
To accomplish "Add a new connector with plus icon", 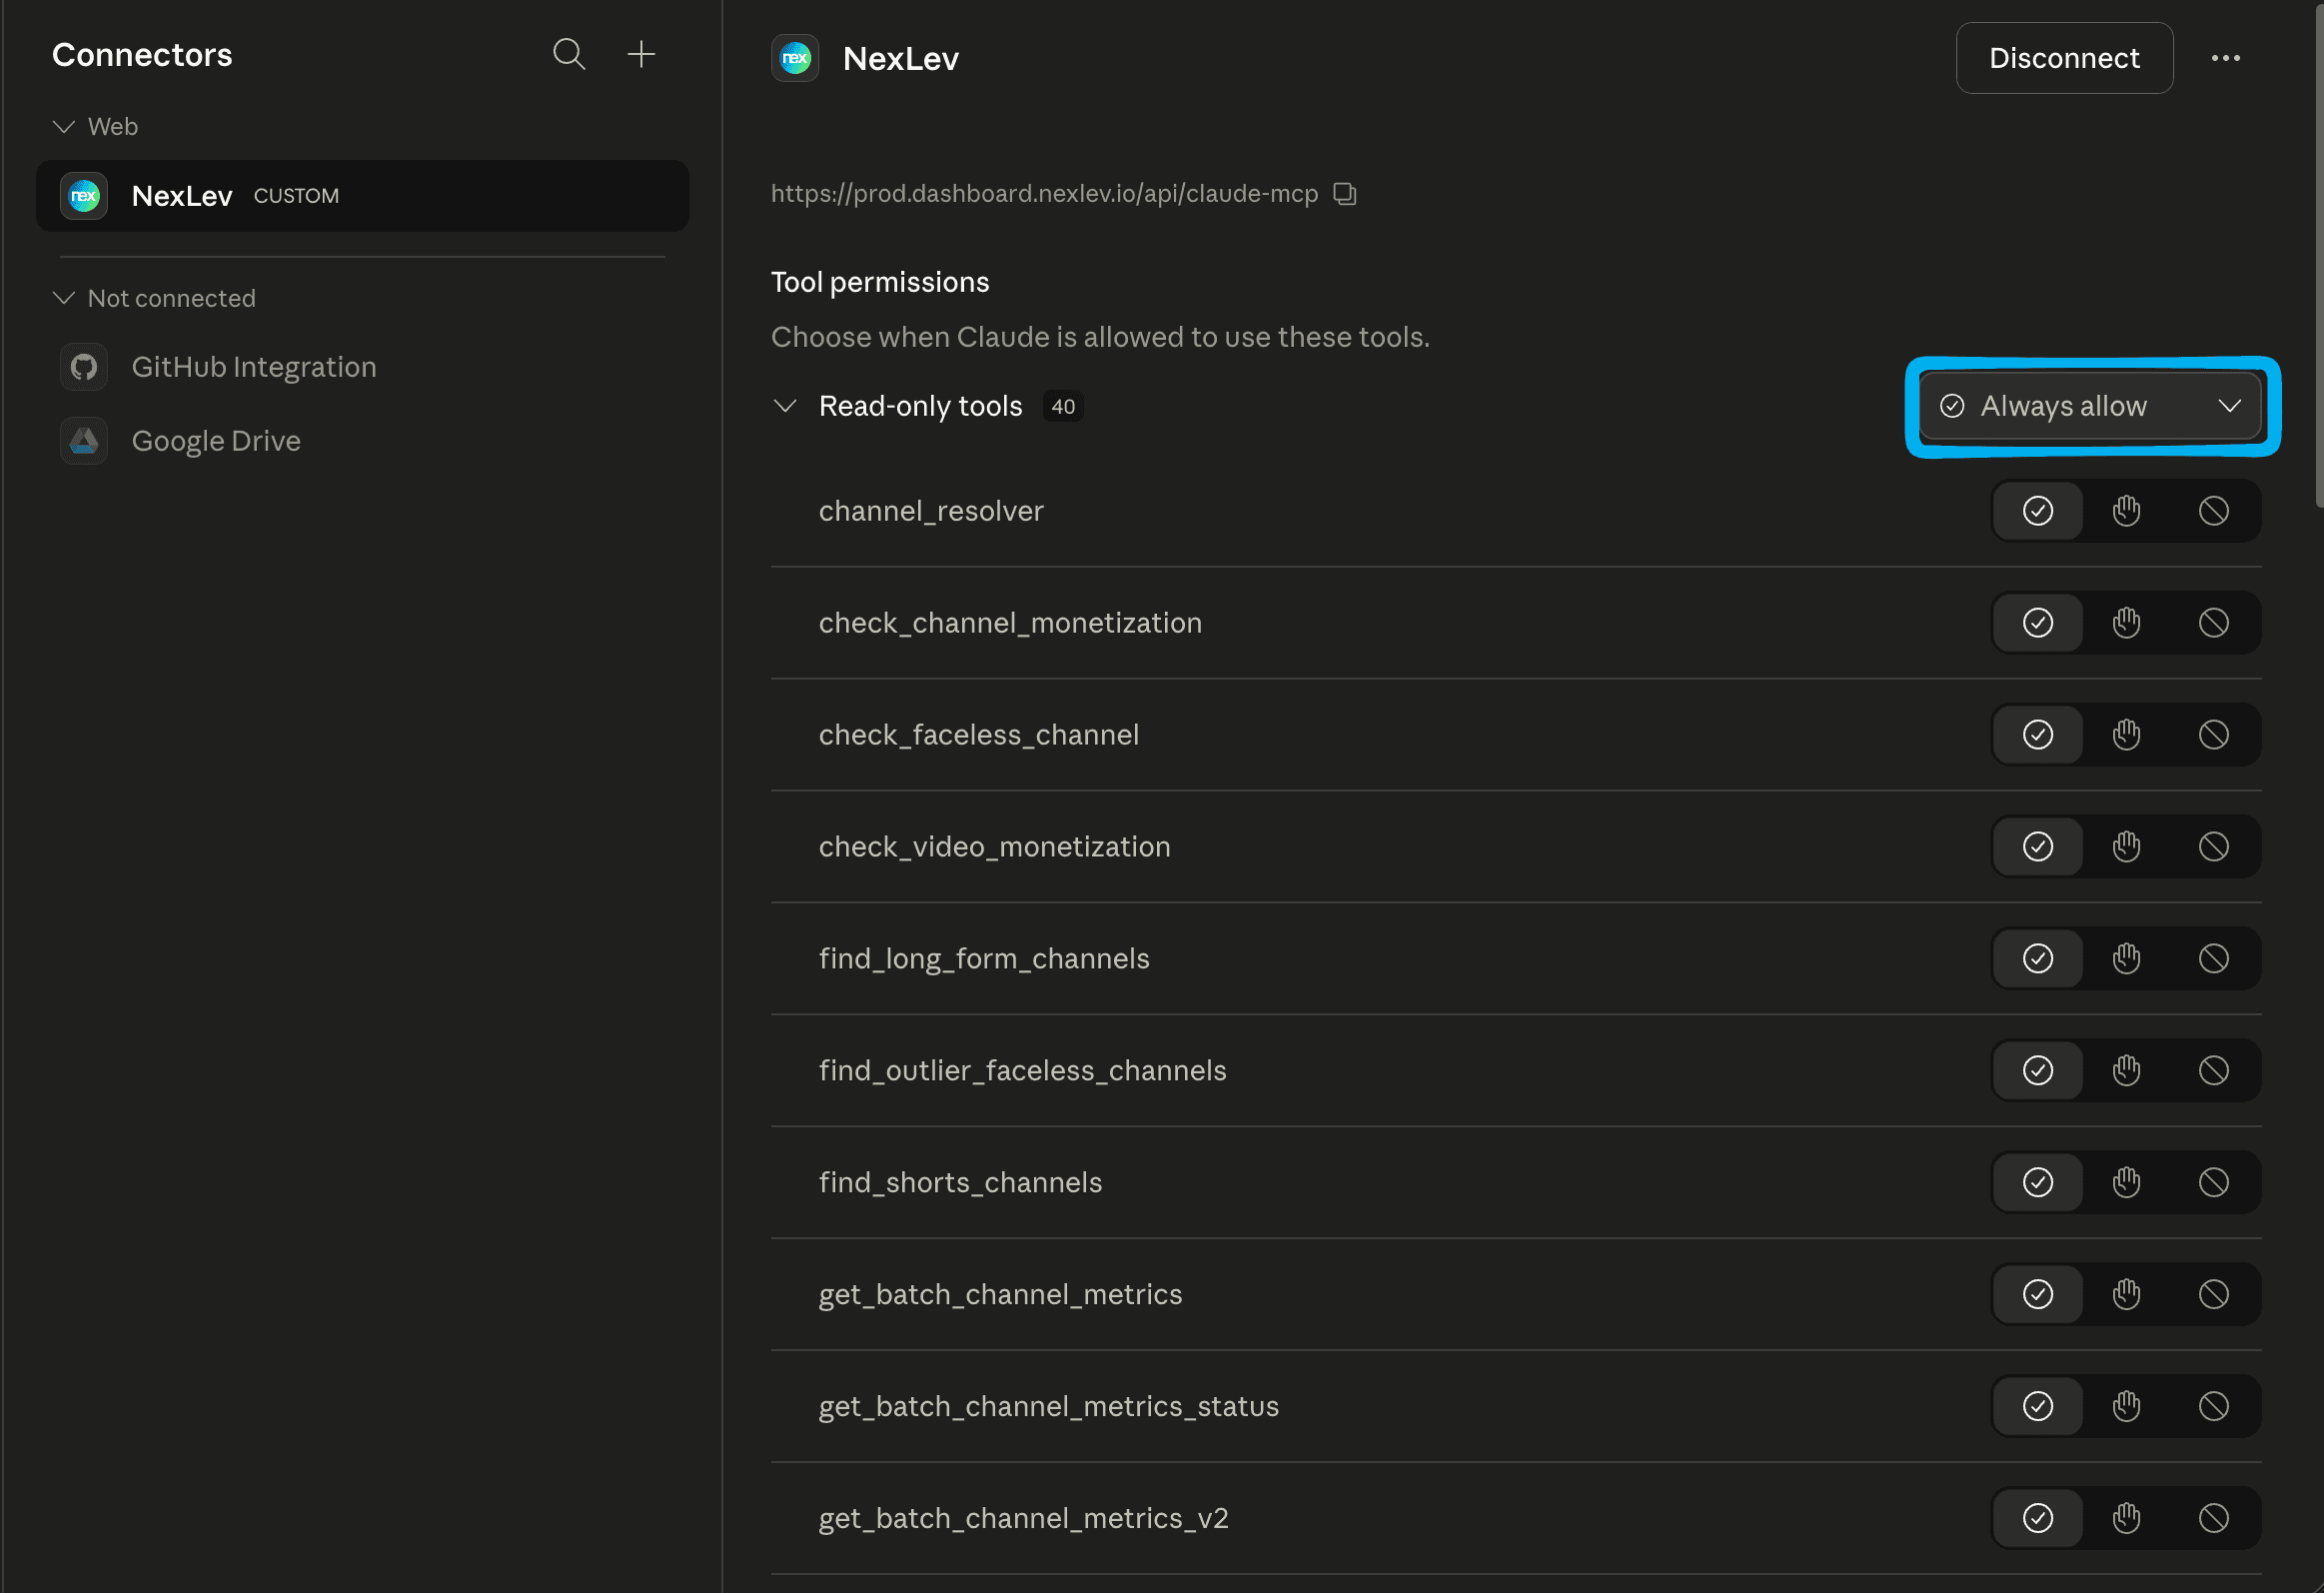I will click(641, 54).
